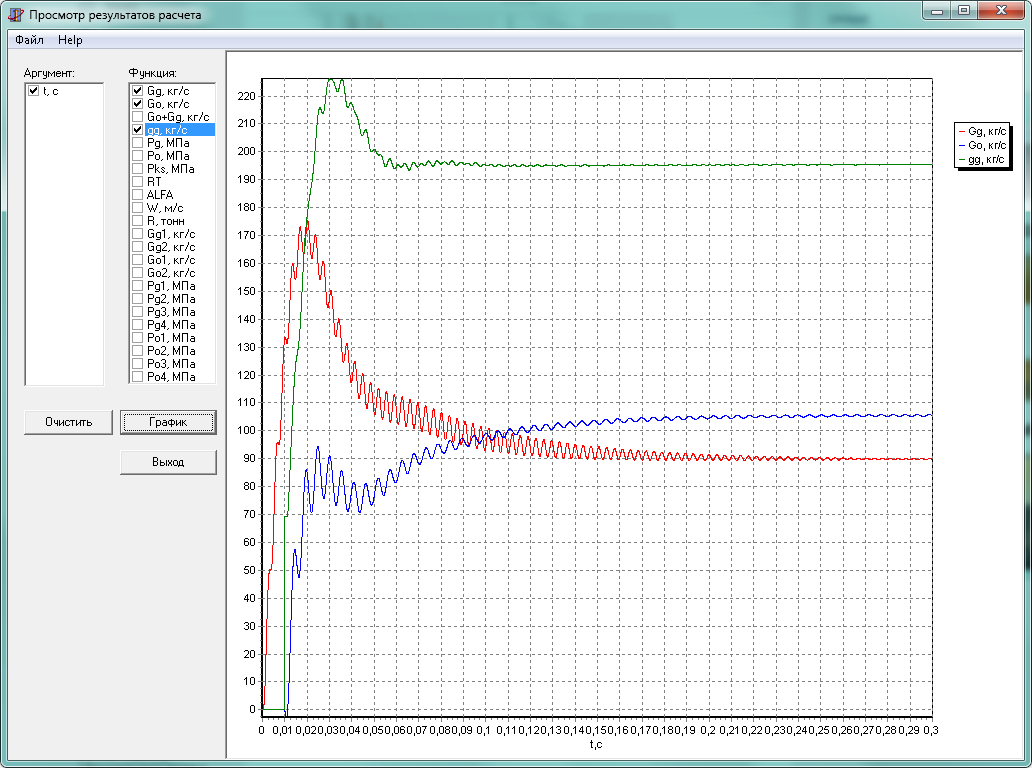Click the application icon in the title bar
The image size is (1032, 768).
point(16,15)
